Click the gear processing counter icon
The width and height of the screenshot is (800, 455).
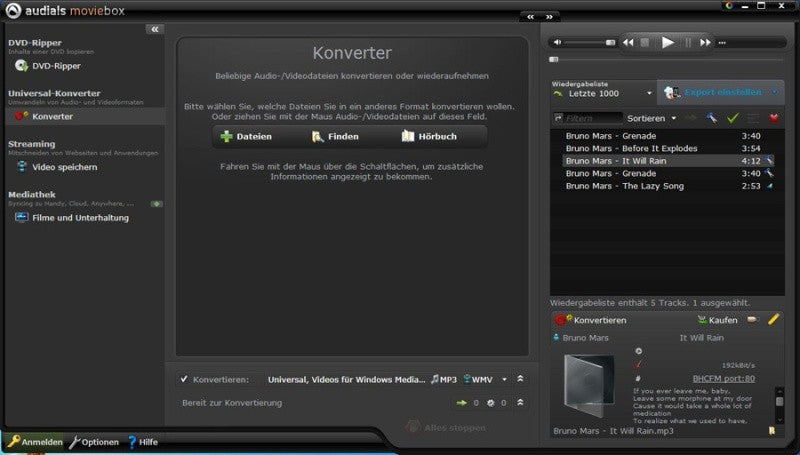pyautogui.click(x=490, y=403)
